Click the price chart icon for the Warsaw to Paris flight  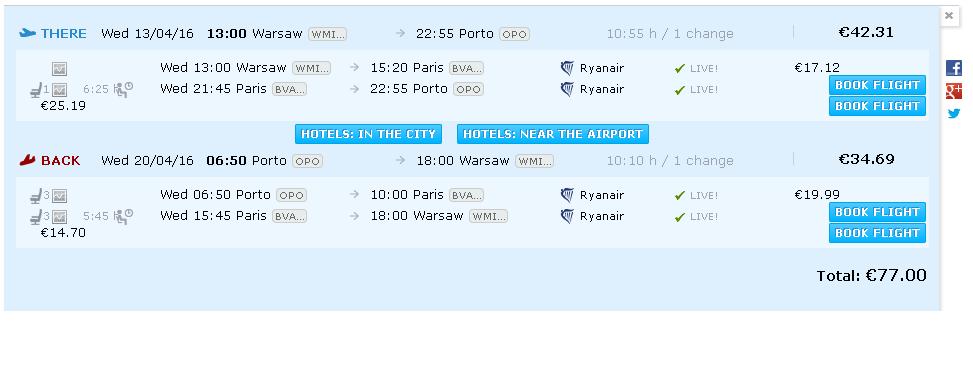(60, 69)
